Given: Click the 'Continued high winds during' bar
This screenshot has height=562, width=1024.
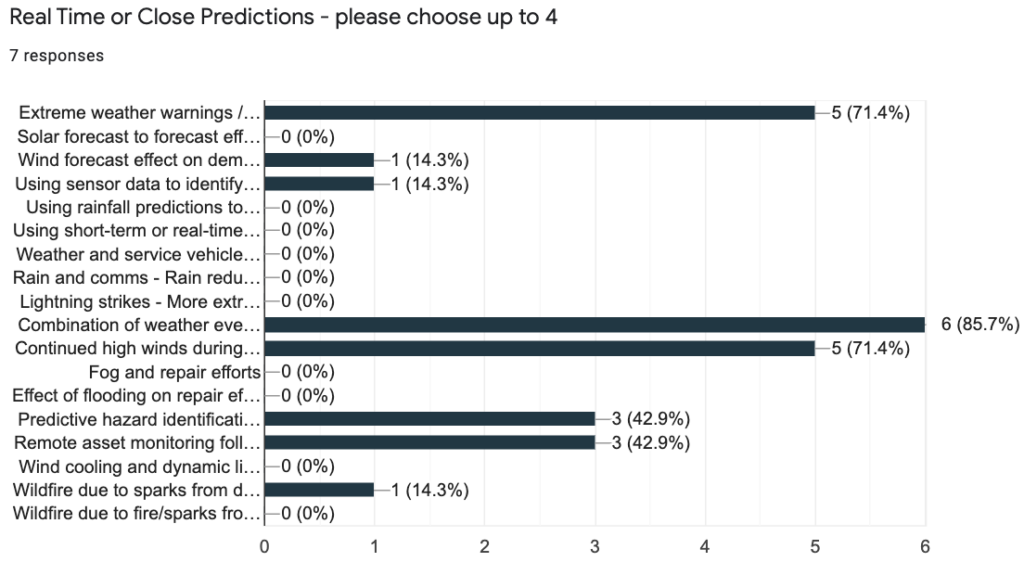Looking at the screenshot, I should pyautogui.click(x=539, y=349).
